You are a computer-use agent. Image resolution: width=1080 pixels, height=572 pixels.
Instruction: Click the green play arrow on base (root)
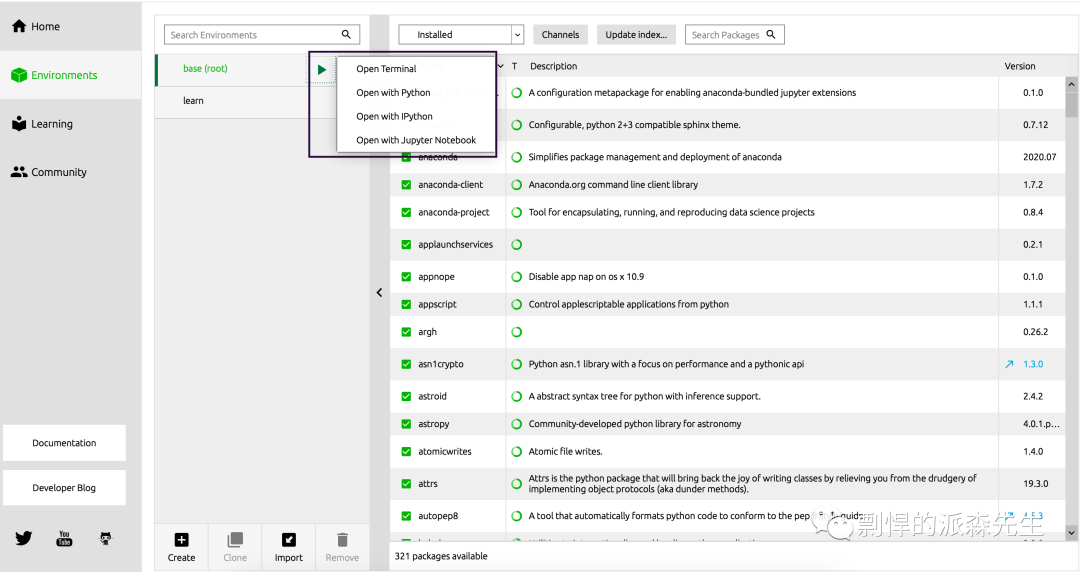321,70
